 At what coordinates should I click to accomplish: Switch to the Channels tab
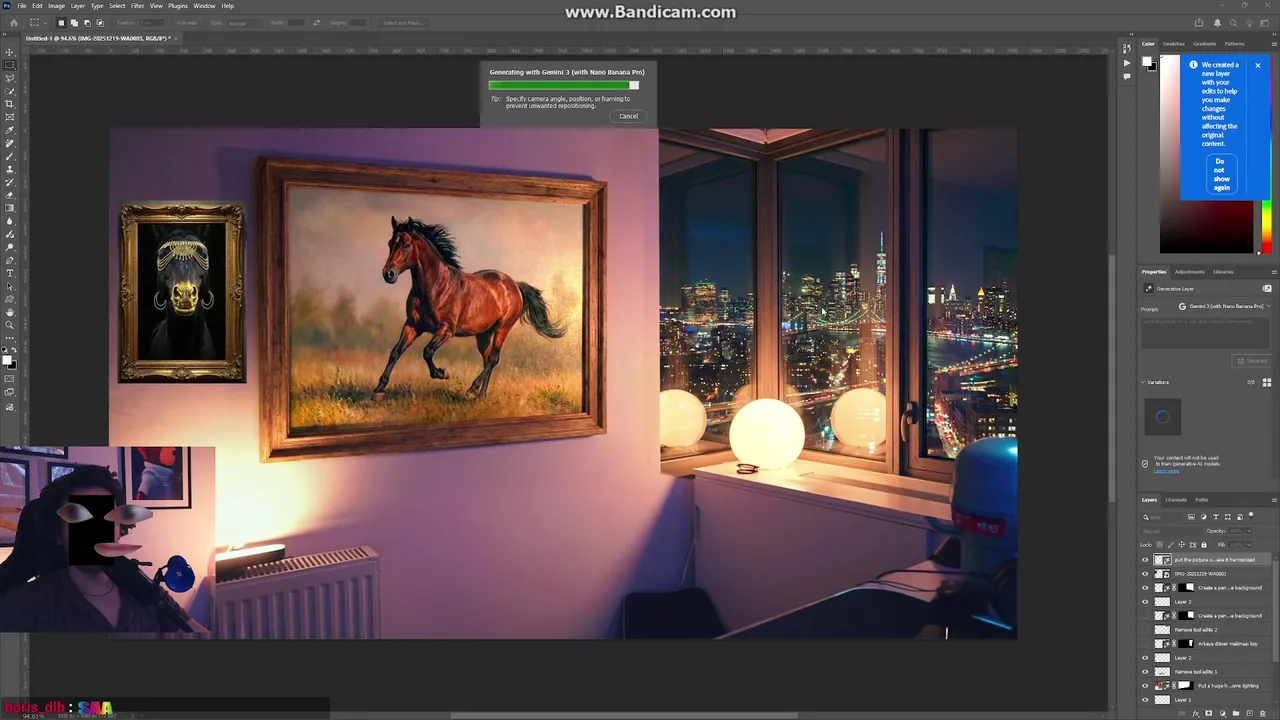tap(1175, 500)
